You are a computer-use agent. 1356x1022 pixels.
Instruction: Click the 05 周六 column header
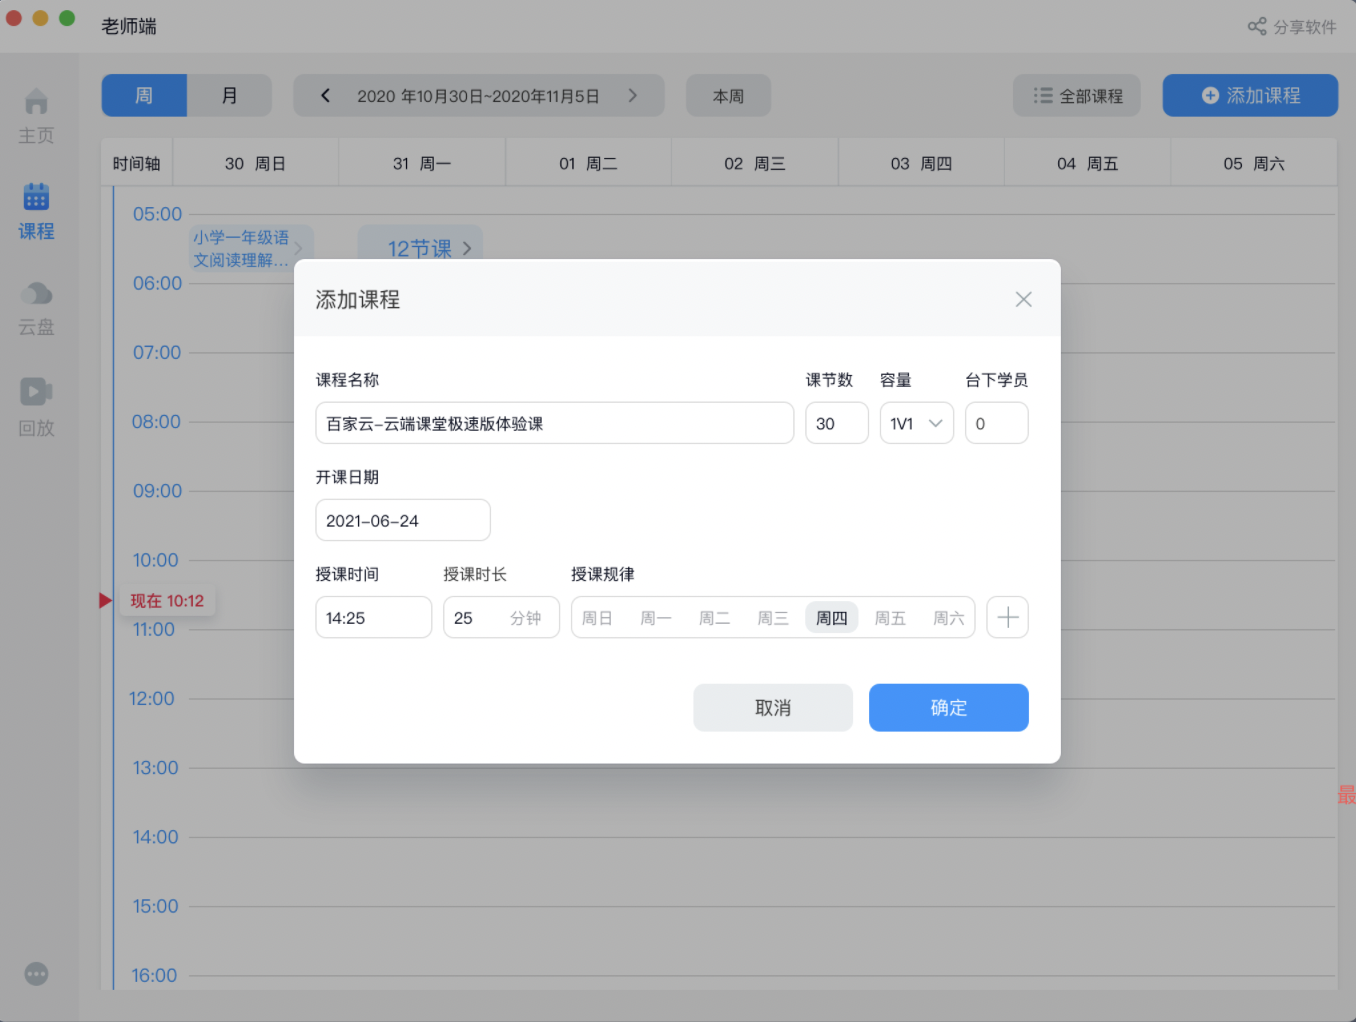tap(1254, 163)
